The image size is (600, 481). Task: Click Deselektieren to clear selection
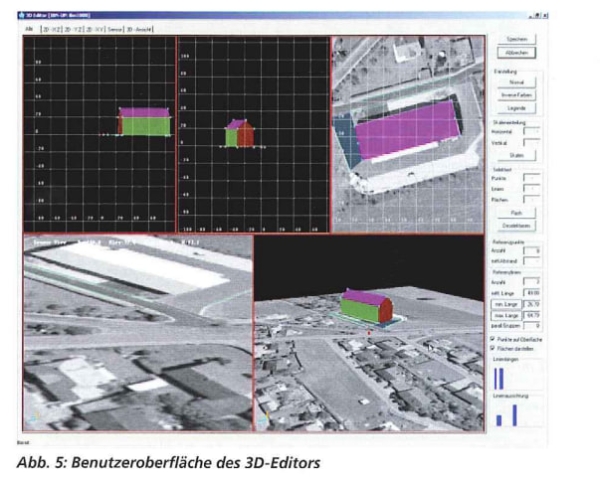[516, 226]
